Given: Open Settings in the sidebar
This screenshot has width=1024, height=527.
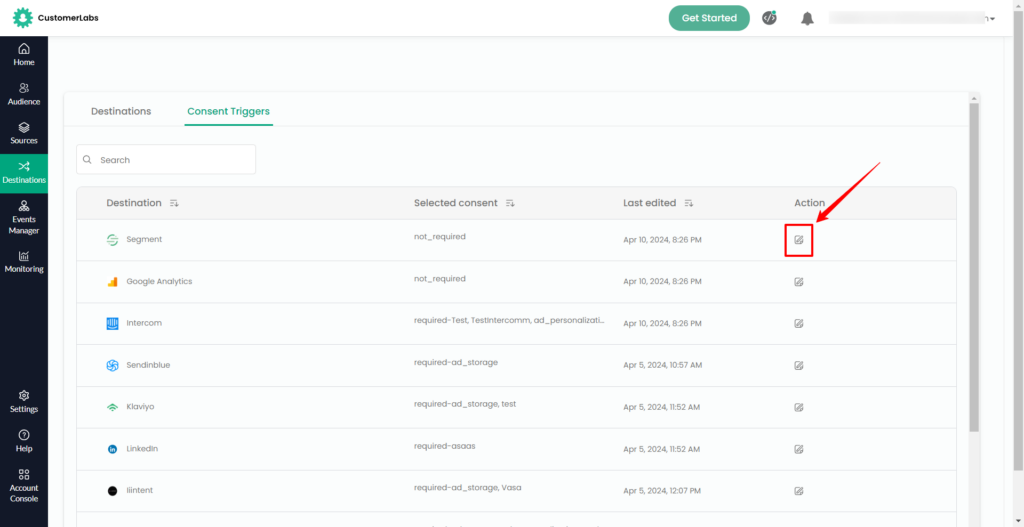Looking at the screenshot, I should coord(24,402).
